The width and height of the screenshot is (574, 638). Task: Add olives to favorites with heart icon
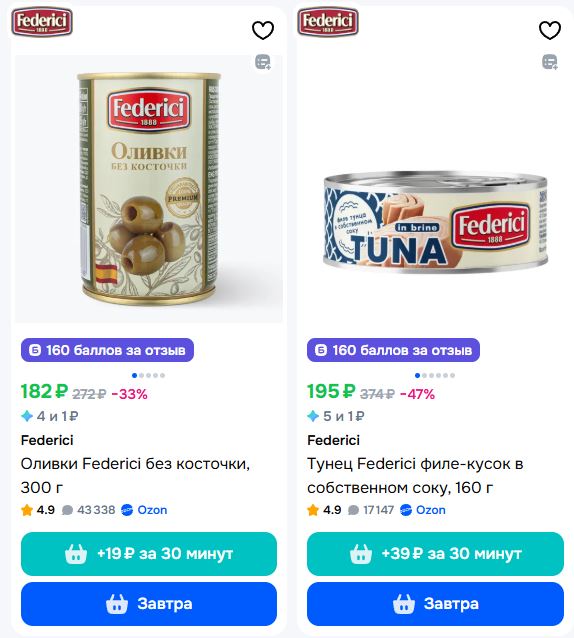point(263,31)
